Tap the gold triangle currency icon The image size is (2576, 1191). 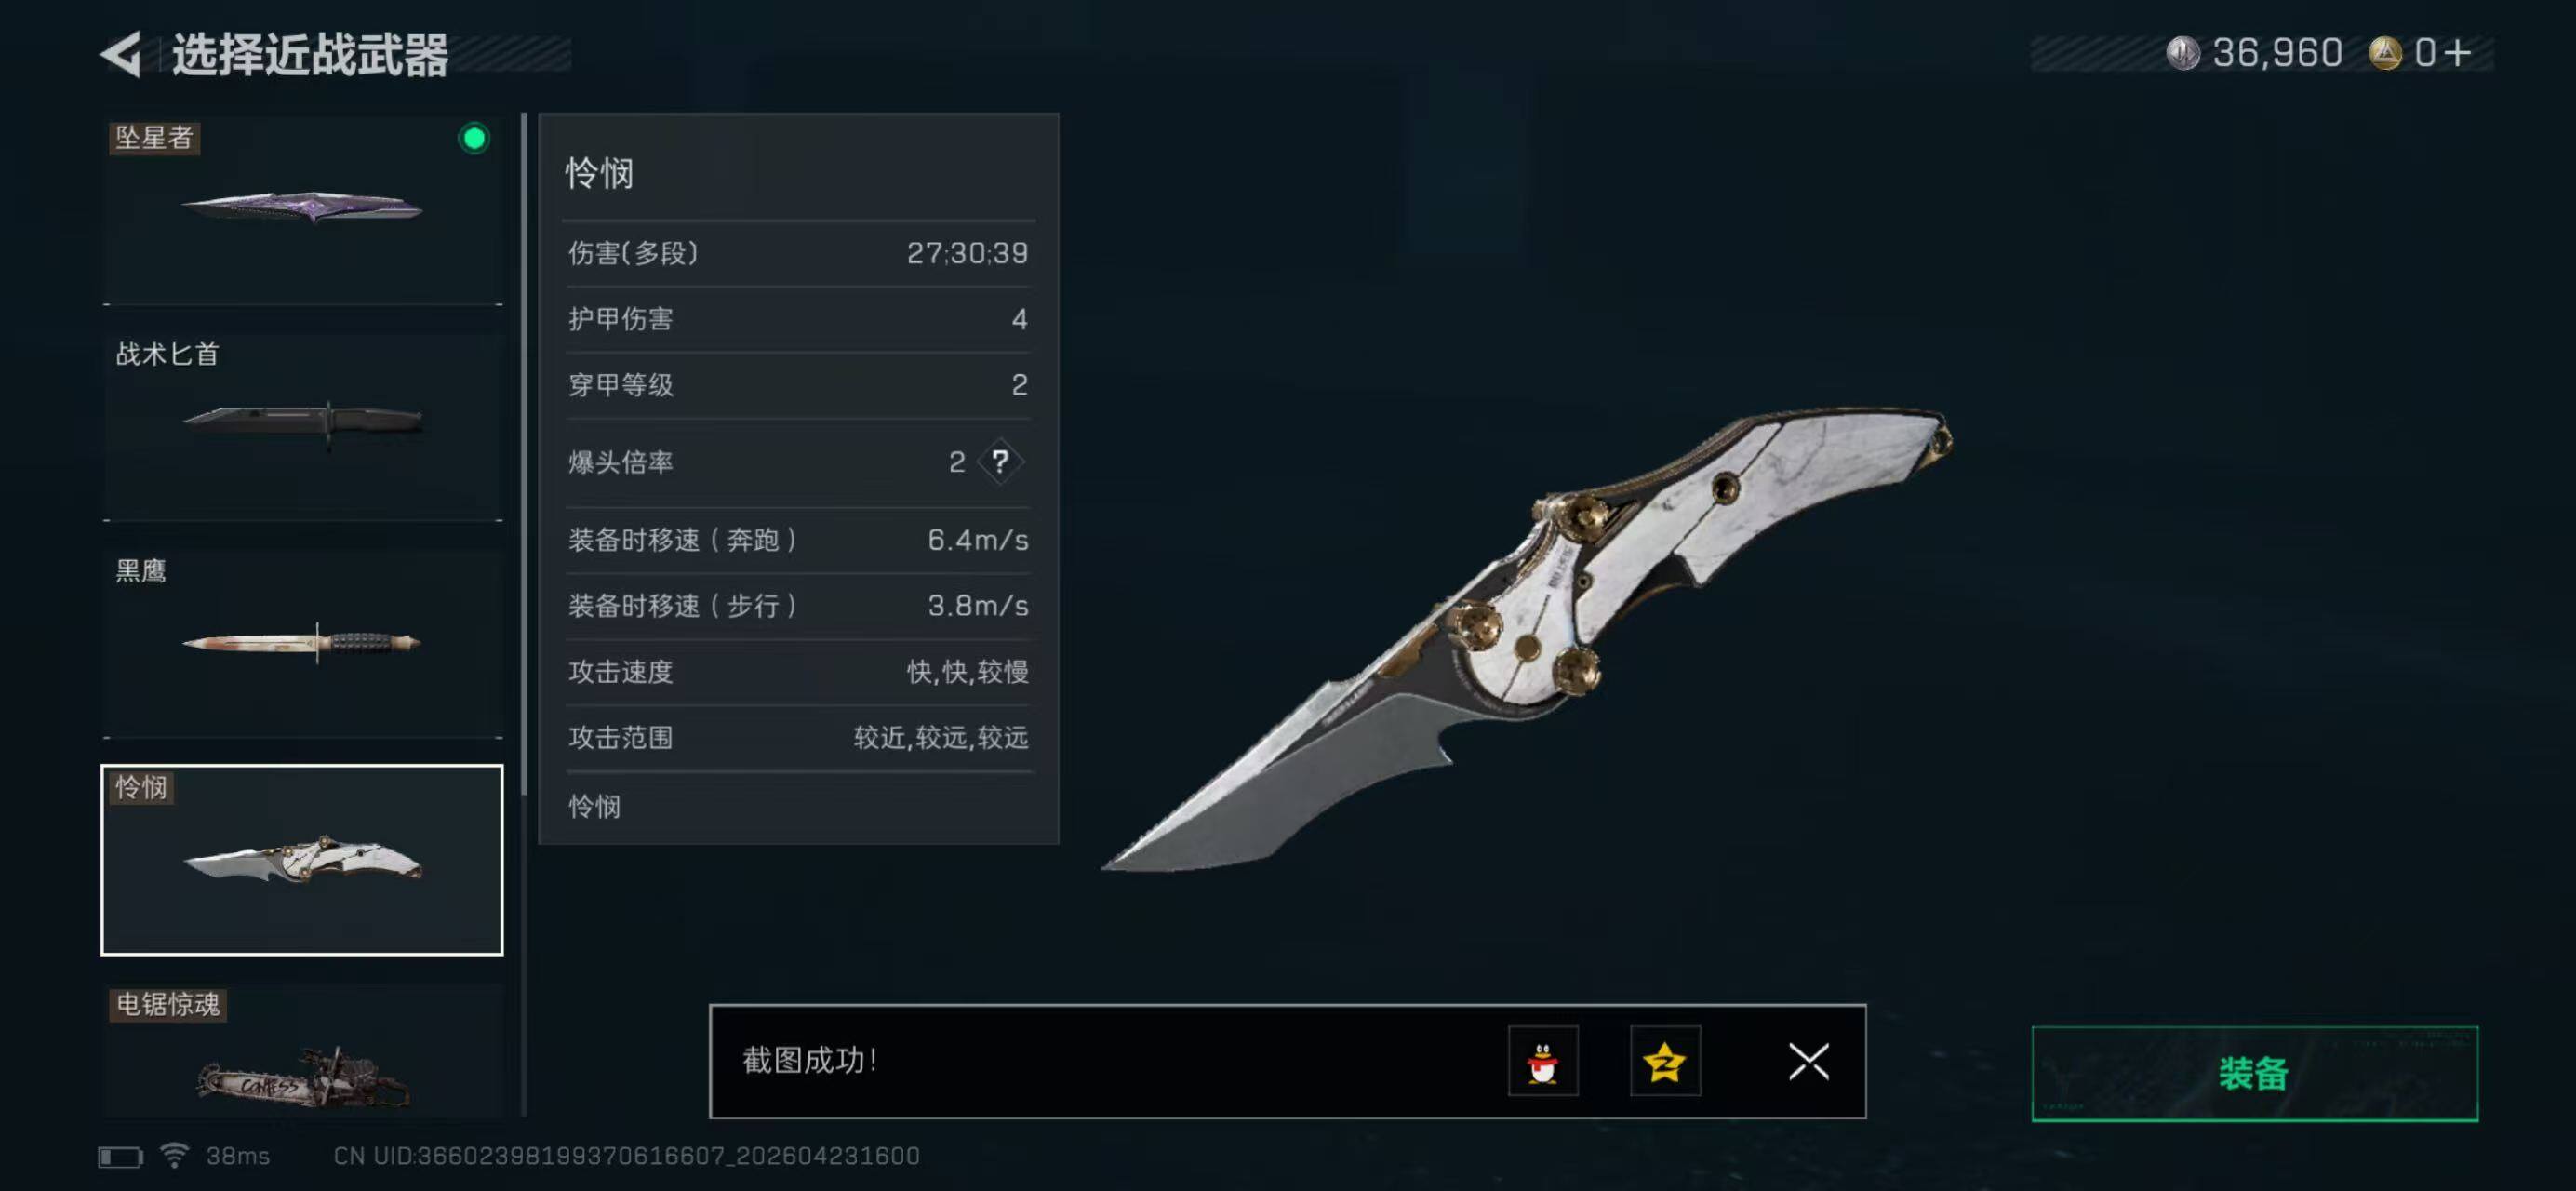tap(2385, 53)
